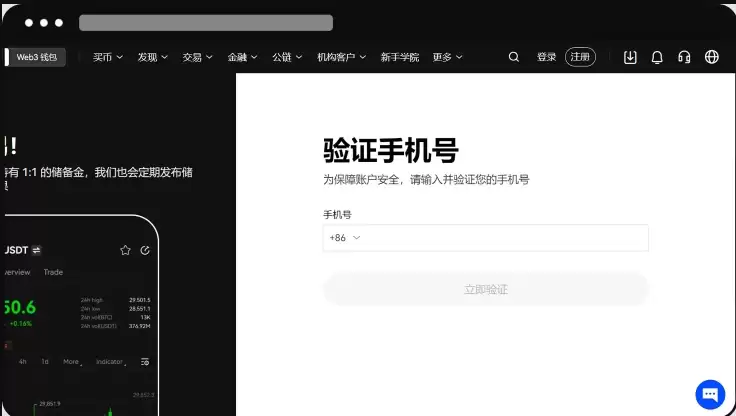Expand the +86 country code dropdown
736x416 pixels.
[x=344, y=238]
